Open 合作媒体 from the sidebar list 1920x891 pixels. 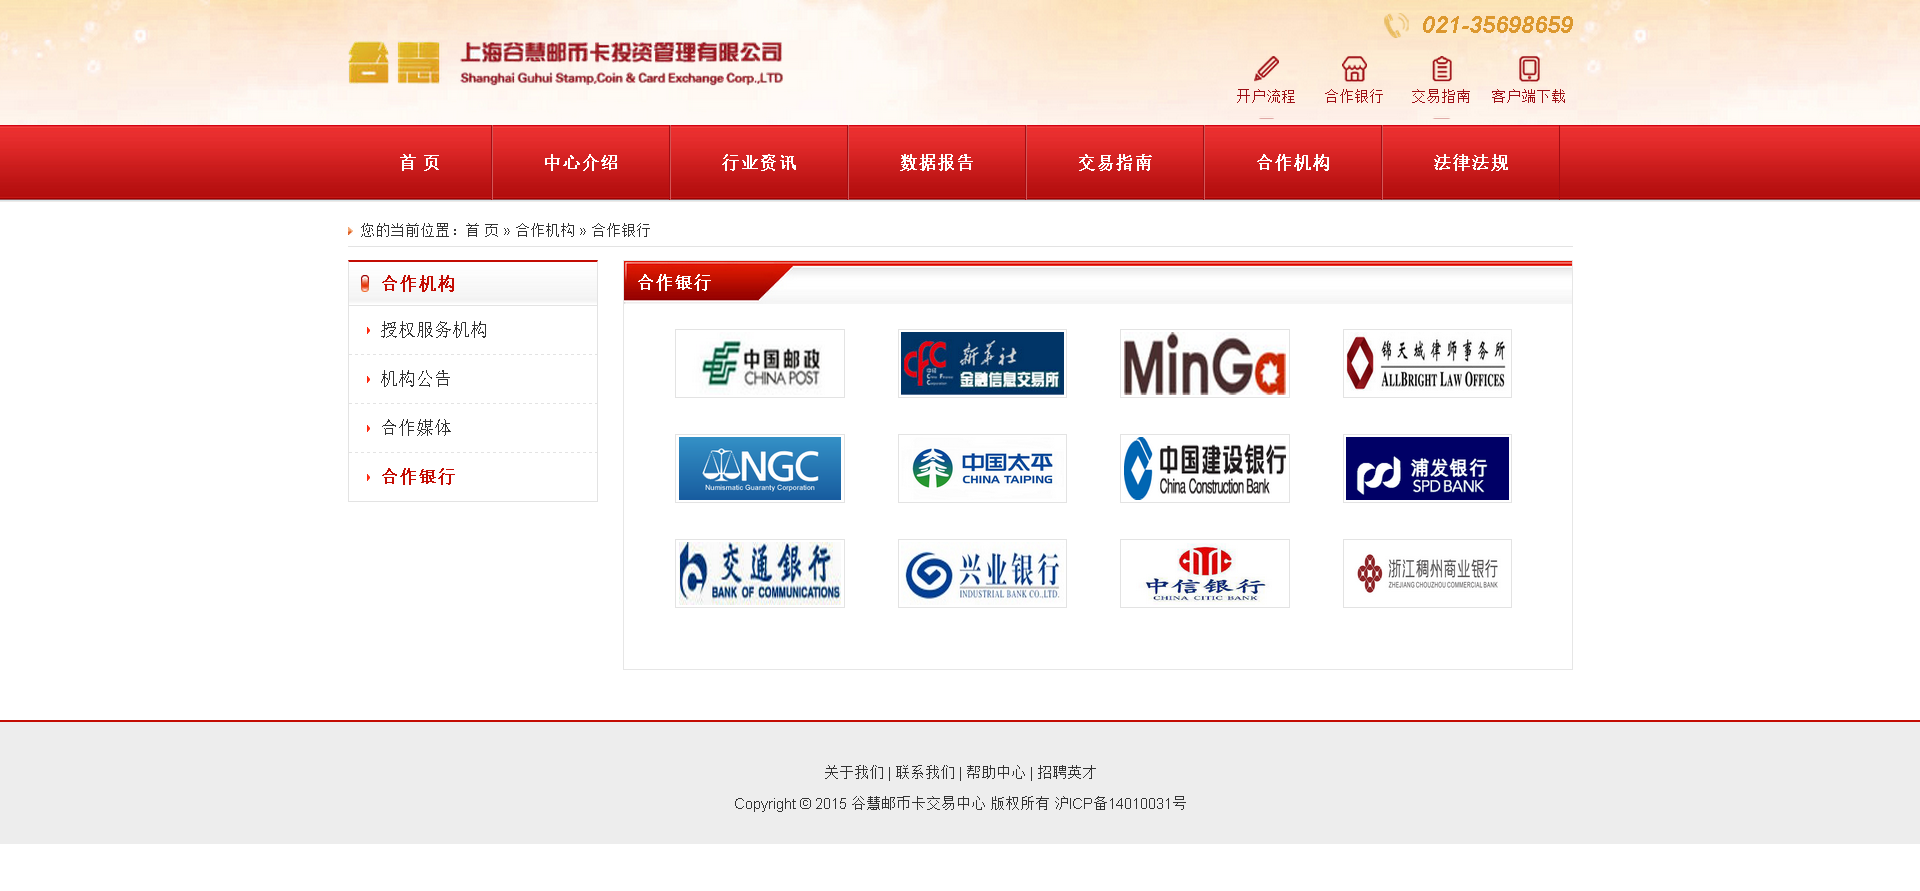pos(416,428)
